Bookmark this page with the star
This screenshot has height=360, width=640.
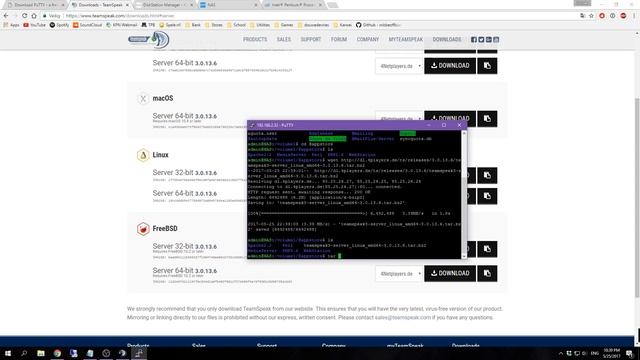pos(591,16)
